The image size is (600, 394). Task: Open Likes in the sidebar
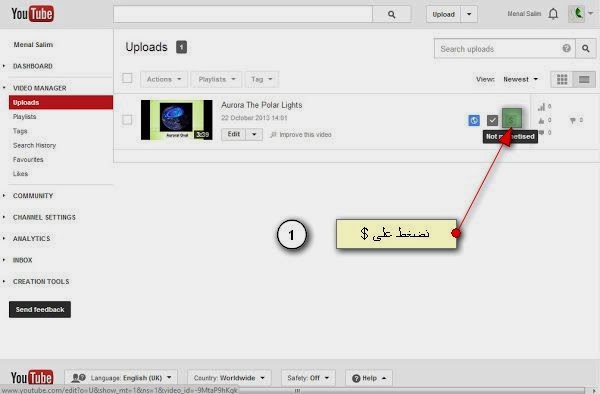coord(20,174)
